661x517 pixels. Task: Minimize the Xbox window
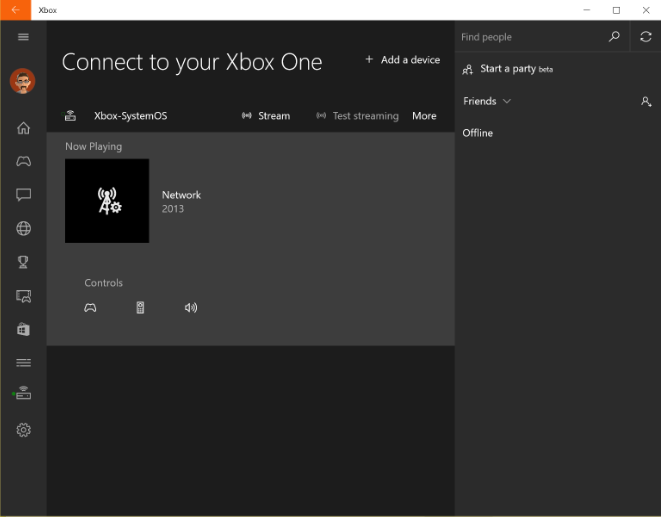click(586, 10)
